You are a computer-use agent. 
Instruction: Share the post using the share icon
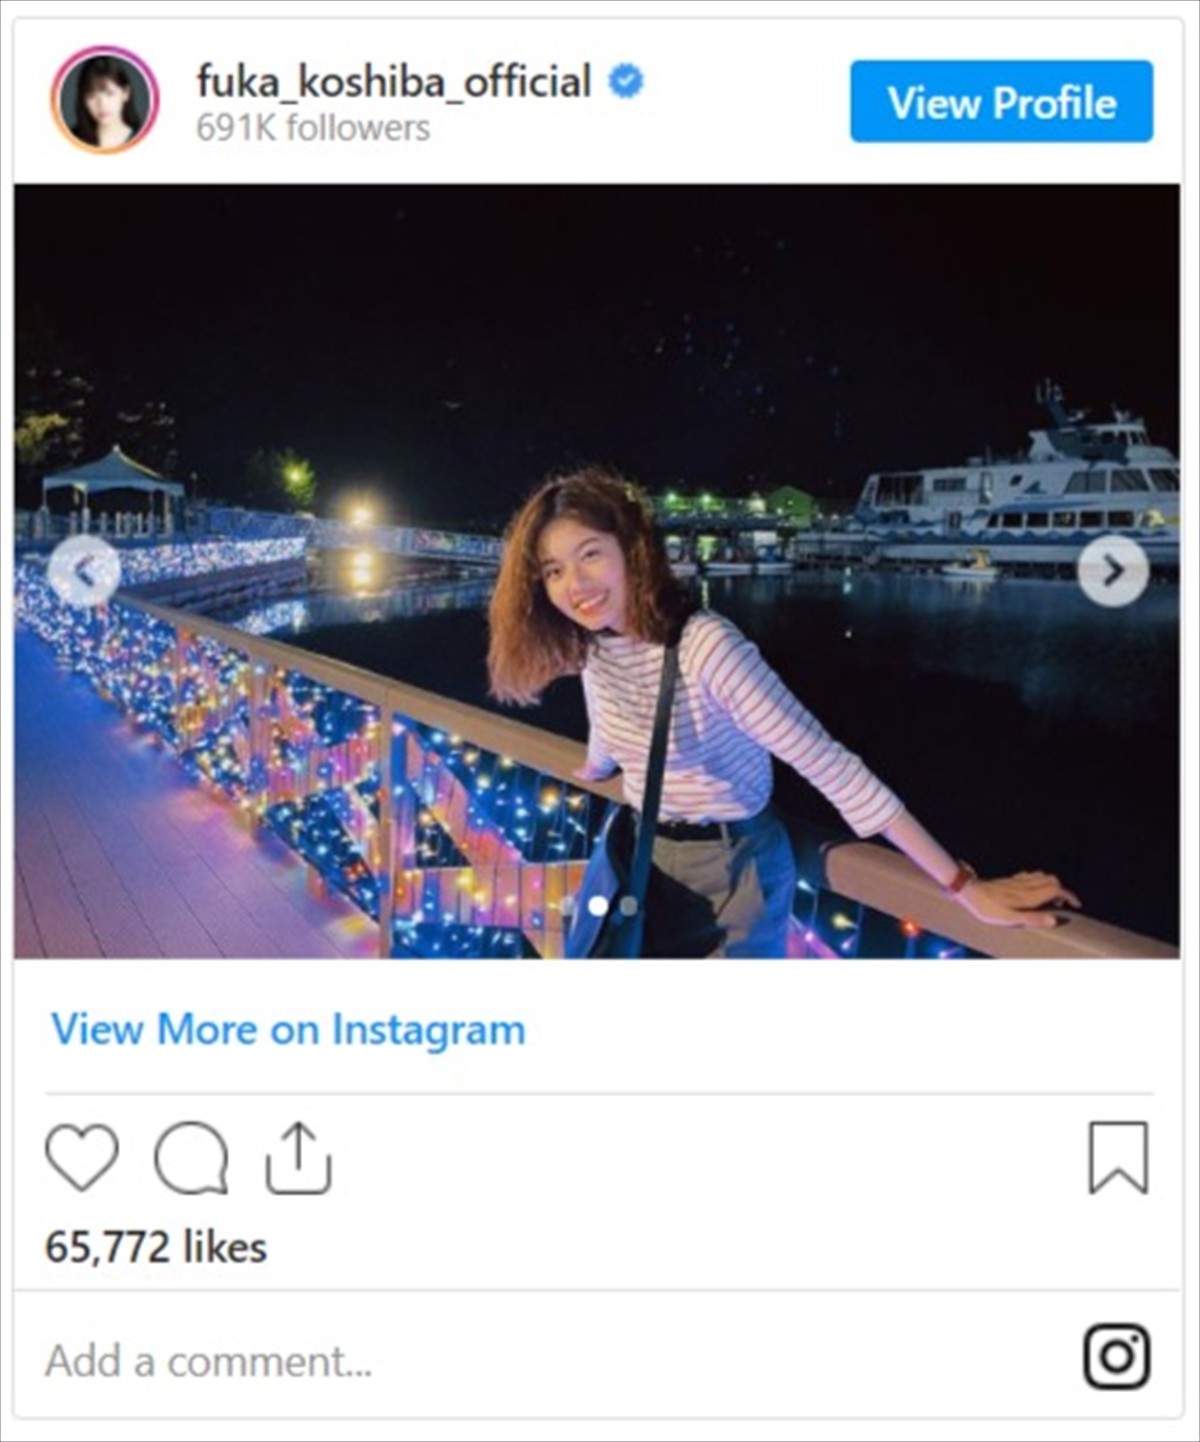tap(298, 1158)
